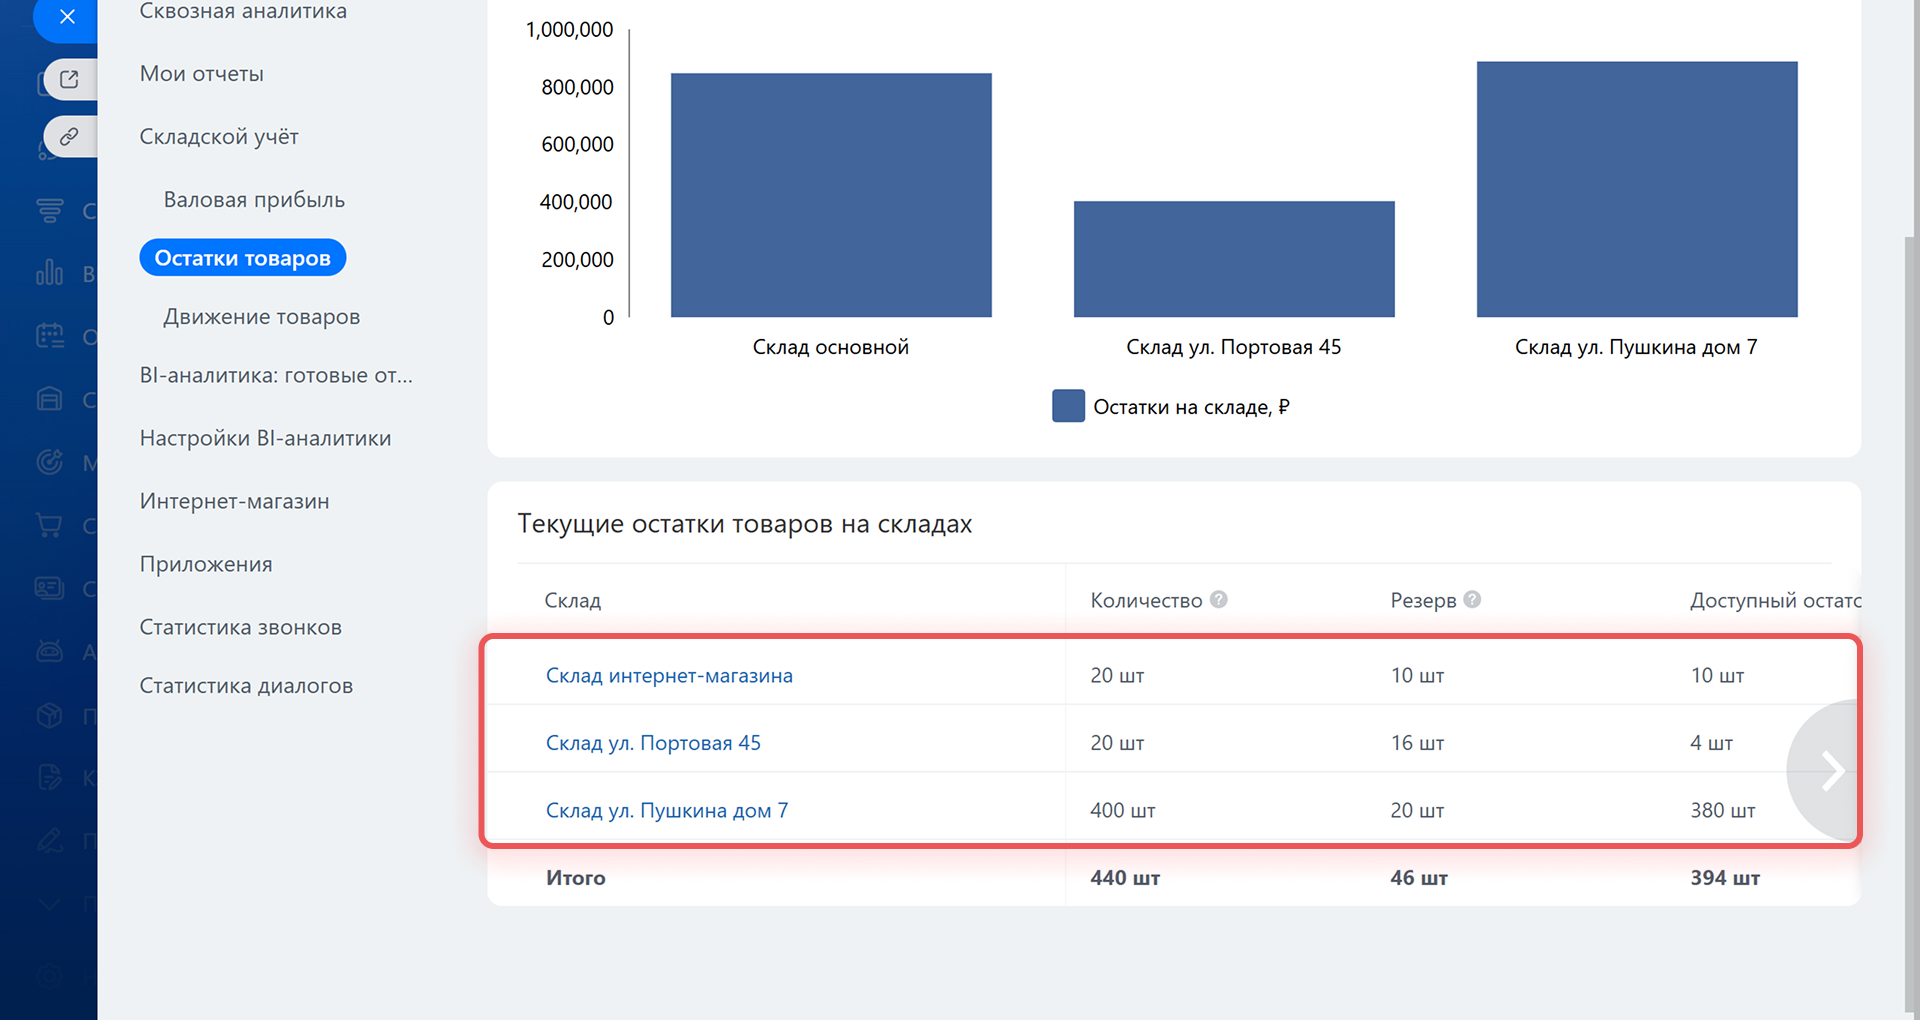Expand the Складской учёт menu section
Screen dimensions: 1920x1020
[219, 137]
